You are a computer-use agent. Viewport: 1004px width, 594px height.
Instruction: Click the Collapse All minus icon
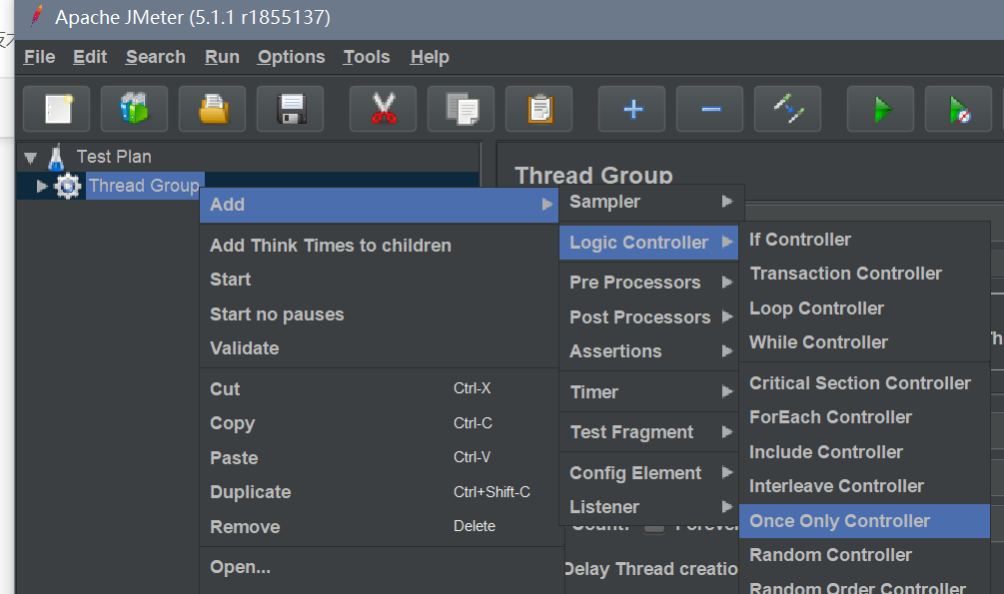coord(710,109)
